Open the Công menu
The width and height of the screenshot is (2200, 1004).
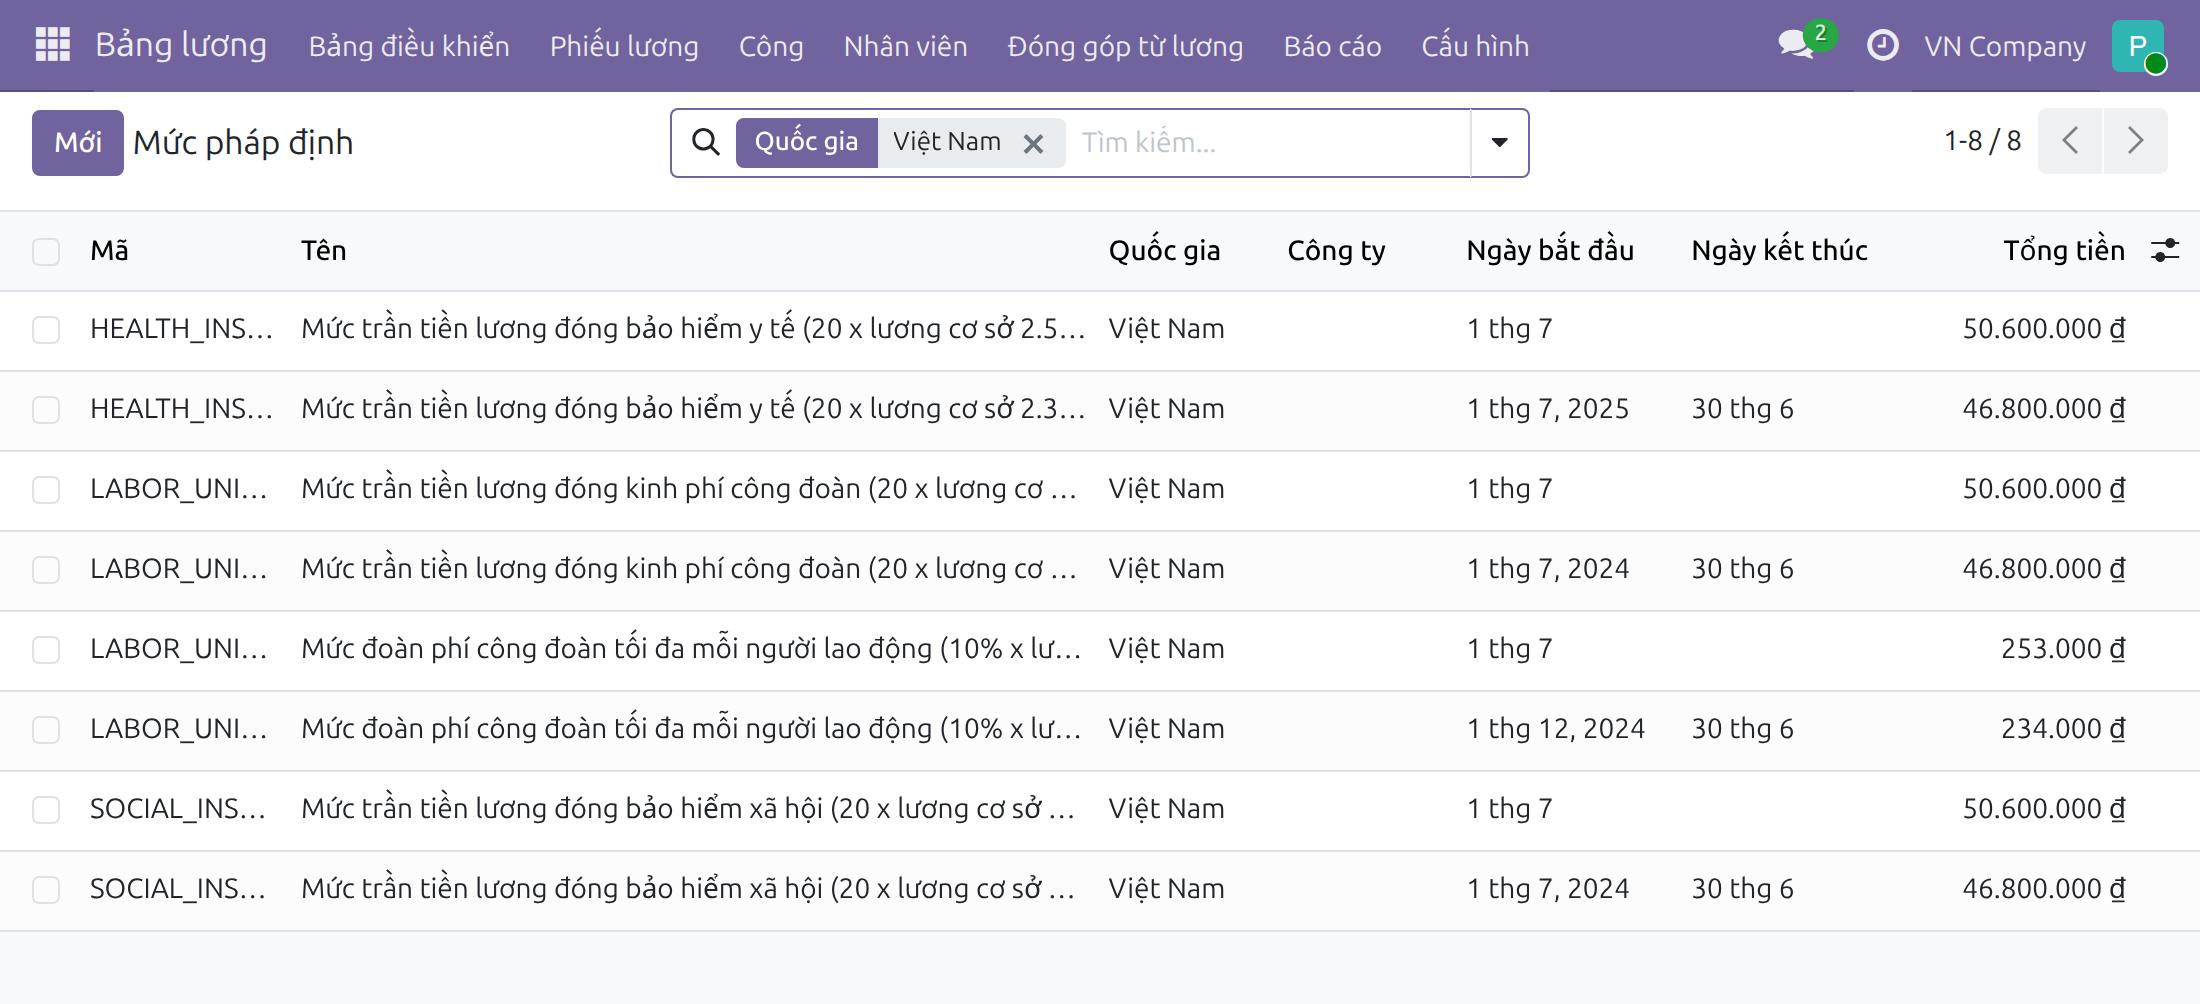pyautogui.click(x=771, y=46)
